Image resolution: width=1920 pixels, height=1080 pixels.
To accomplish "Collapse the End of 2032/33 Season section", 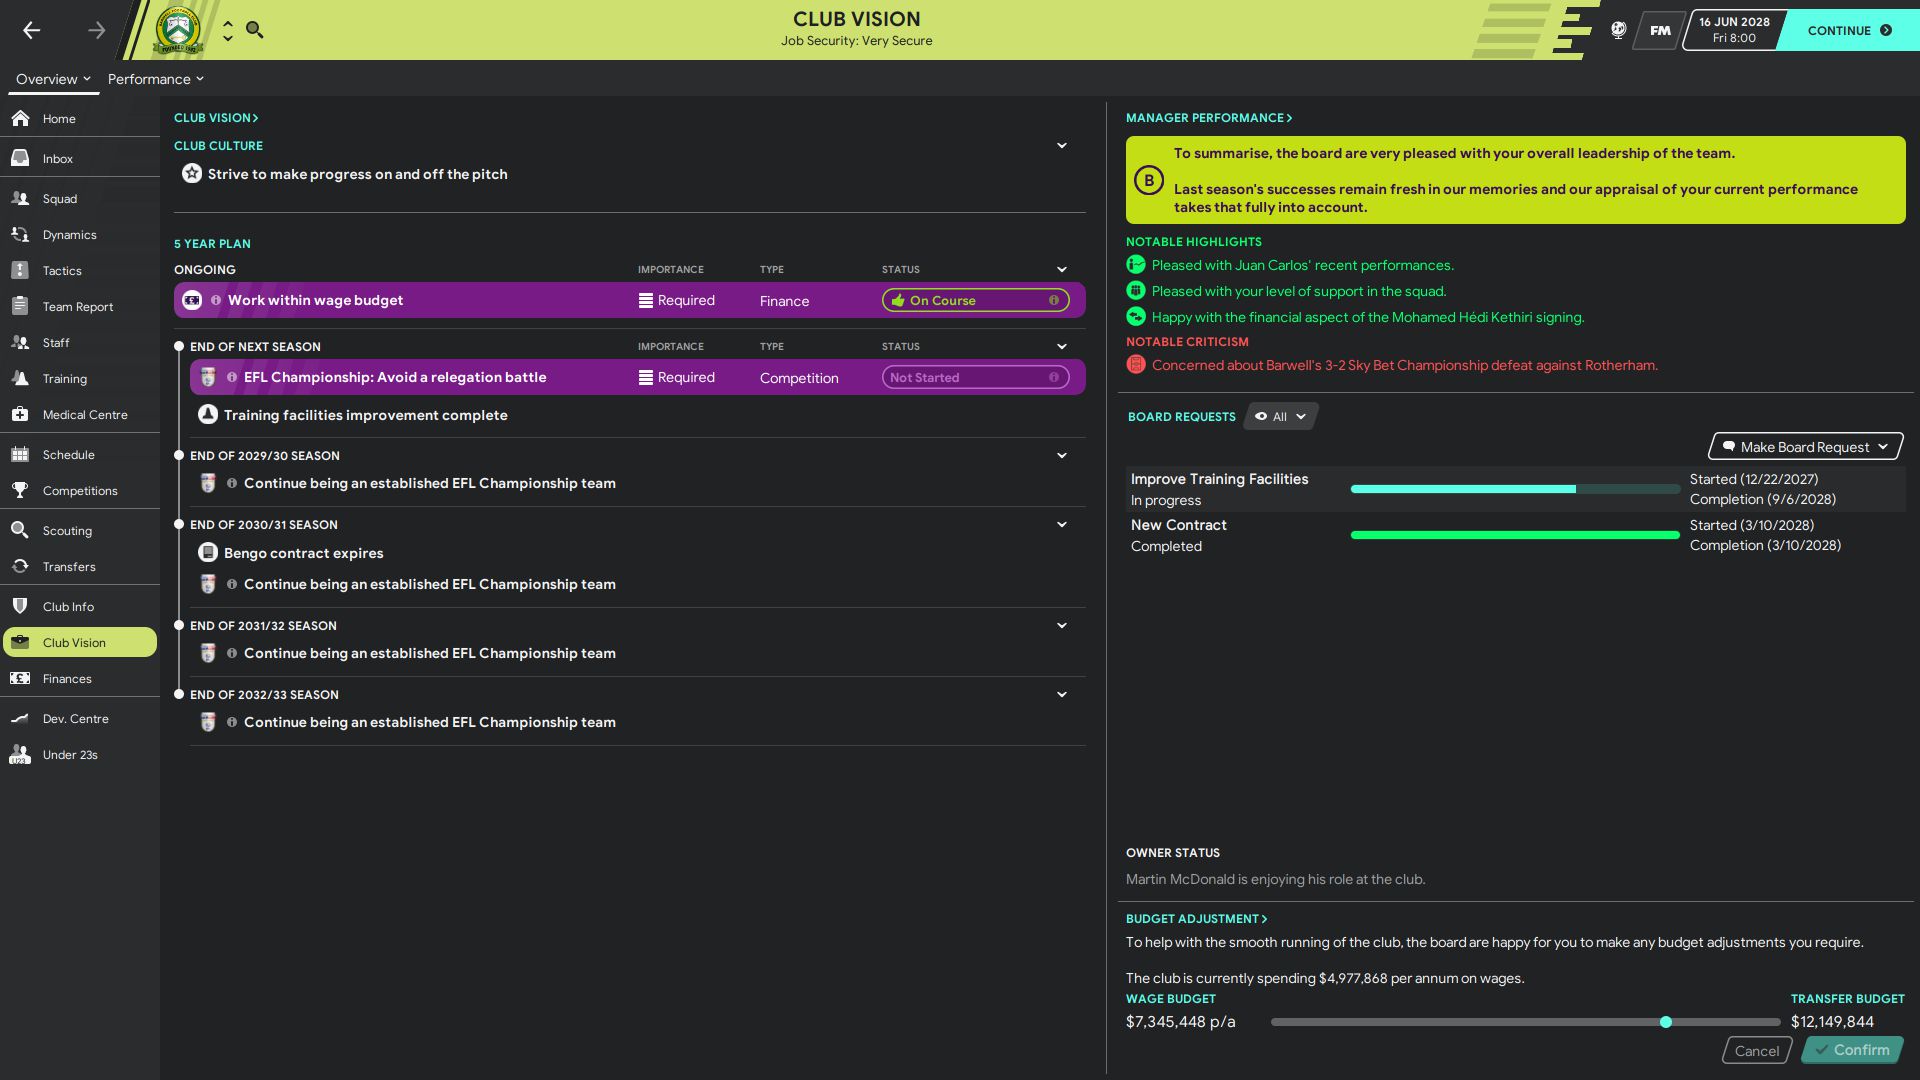I will [x=1062, y=694].
